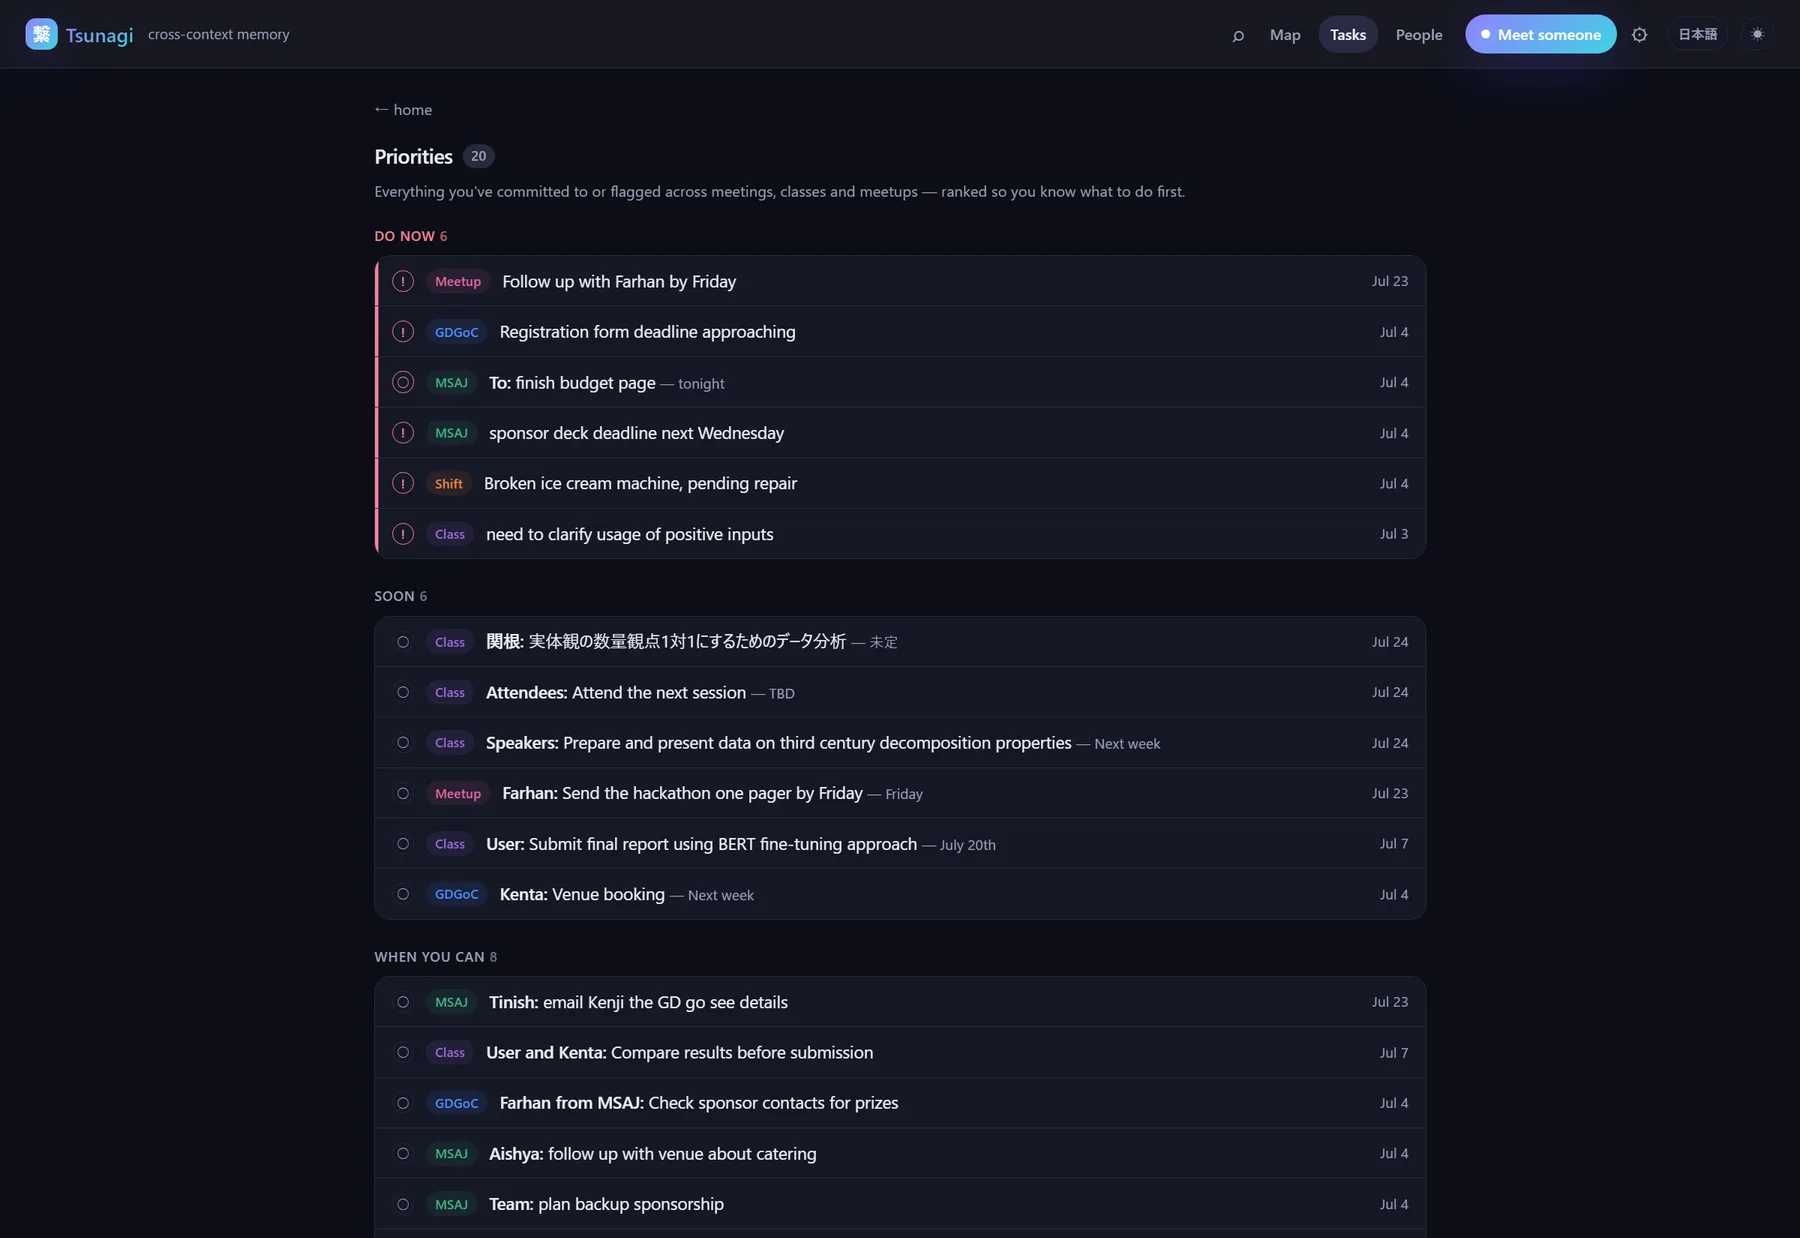
Task: Check off 'Send the hackathon one pager'
Action: tap(403, 794)
